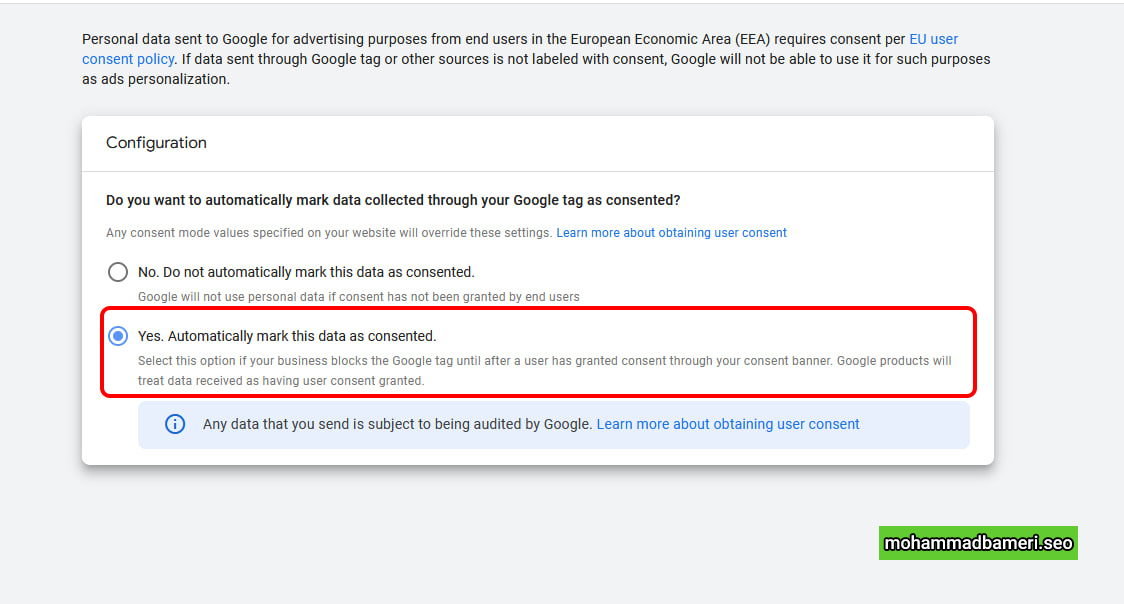Open the 'EU user' link in the intro paragraph

933,39
